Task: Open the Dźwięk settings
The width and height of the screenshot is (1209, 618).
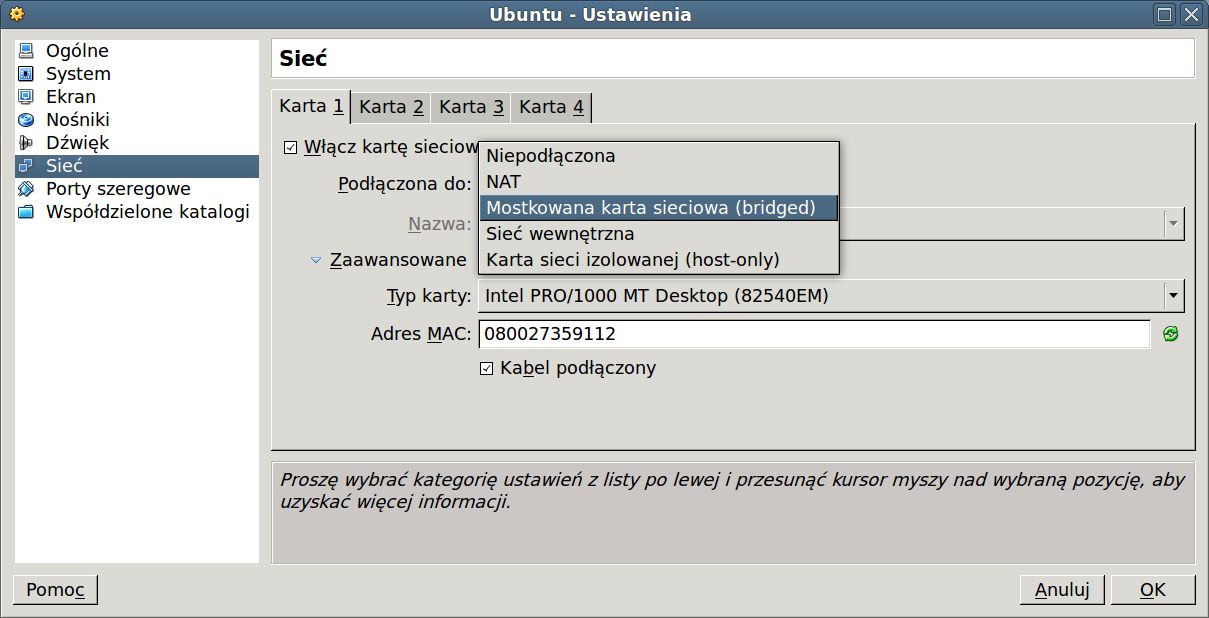Action: 137,143
